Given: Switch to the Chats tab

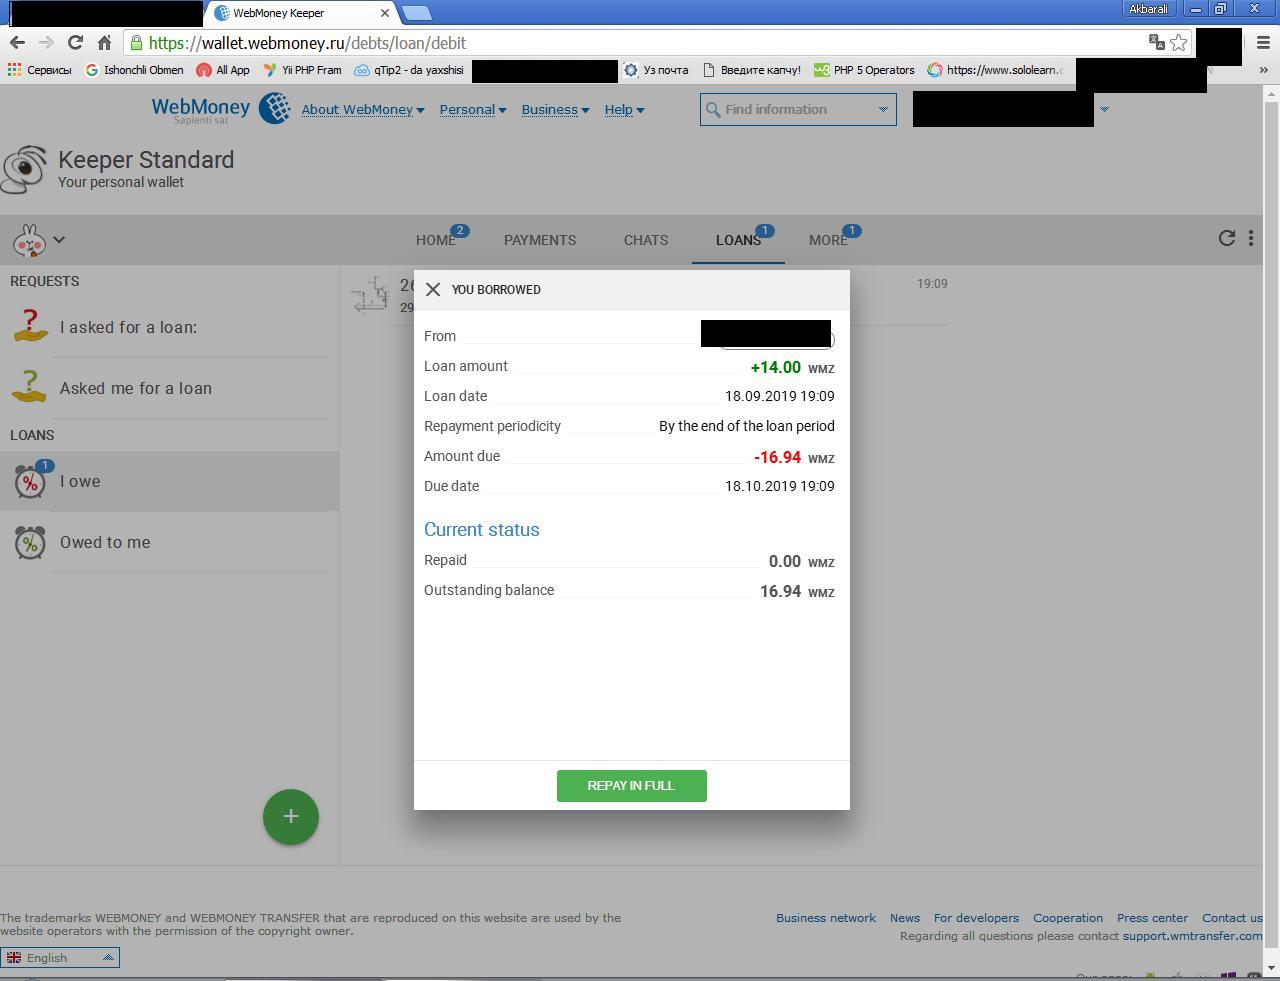Looking at the screenshot, I should click(x=646, y=240).
